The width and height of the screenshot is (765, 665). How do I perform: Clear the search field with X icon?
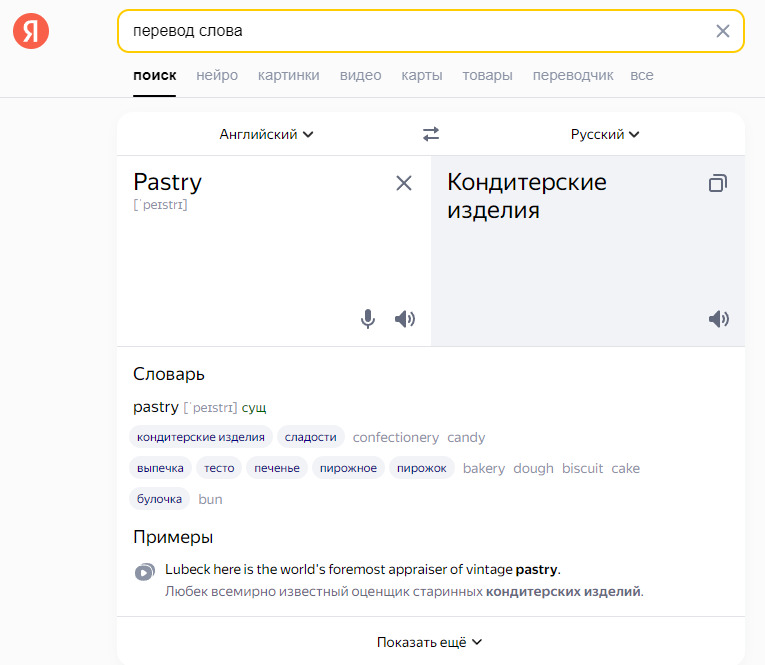[x=723, y=31]
